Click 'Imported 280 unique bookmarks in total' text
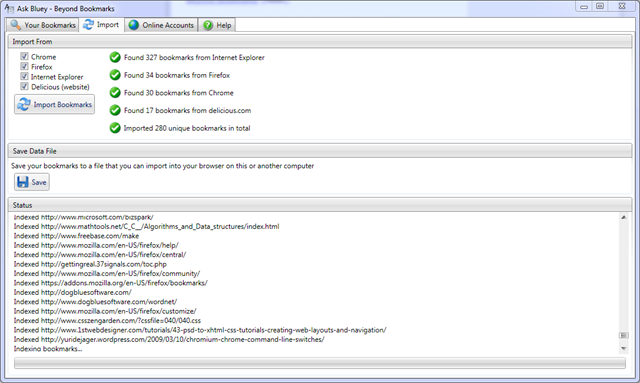640x383 pixels. 187,128
